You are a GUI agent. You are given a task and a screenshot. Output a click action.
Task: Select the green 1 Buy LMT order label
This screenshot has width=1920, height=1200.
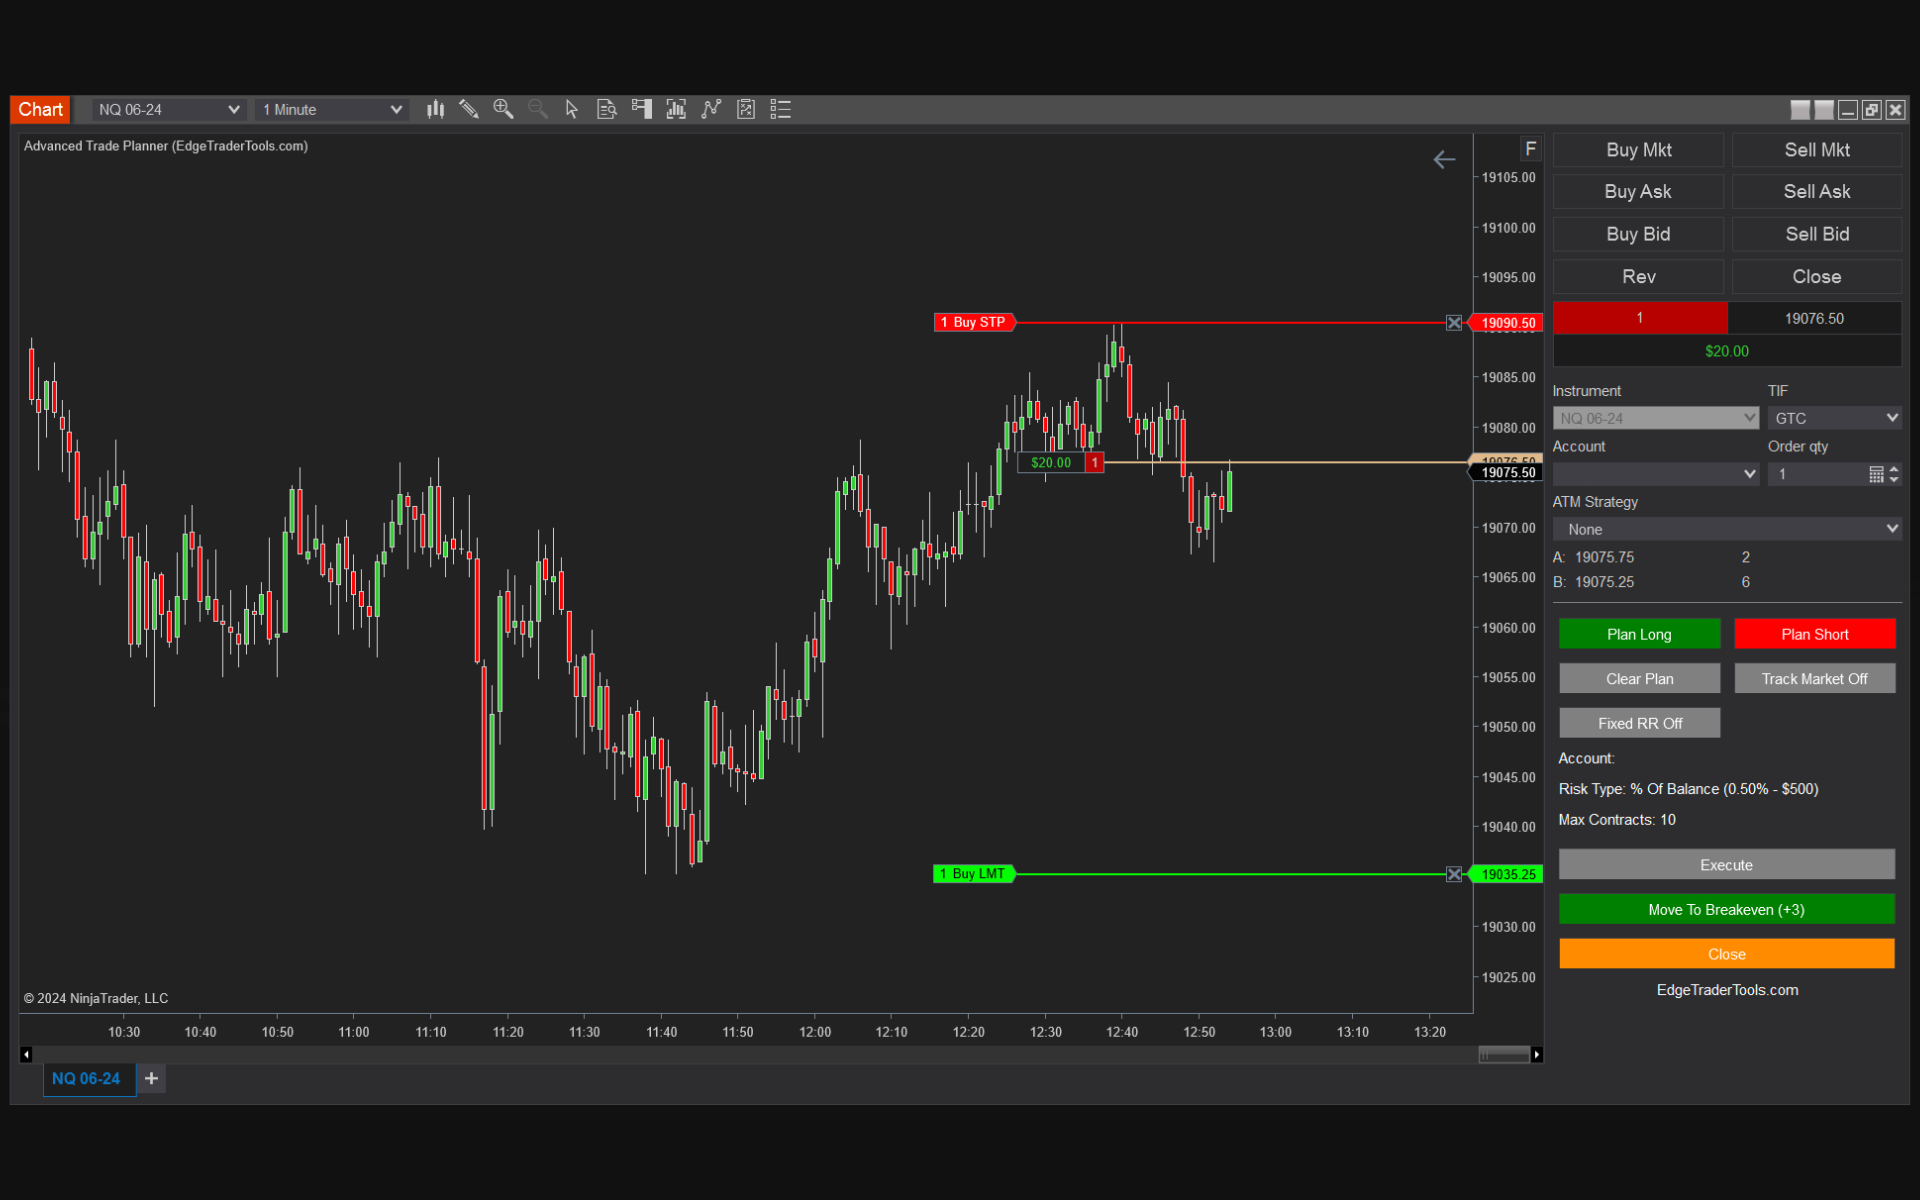click(975, 874)
